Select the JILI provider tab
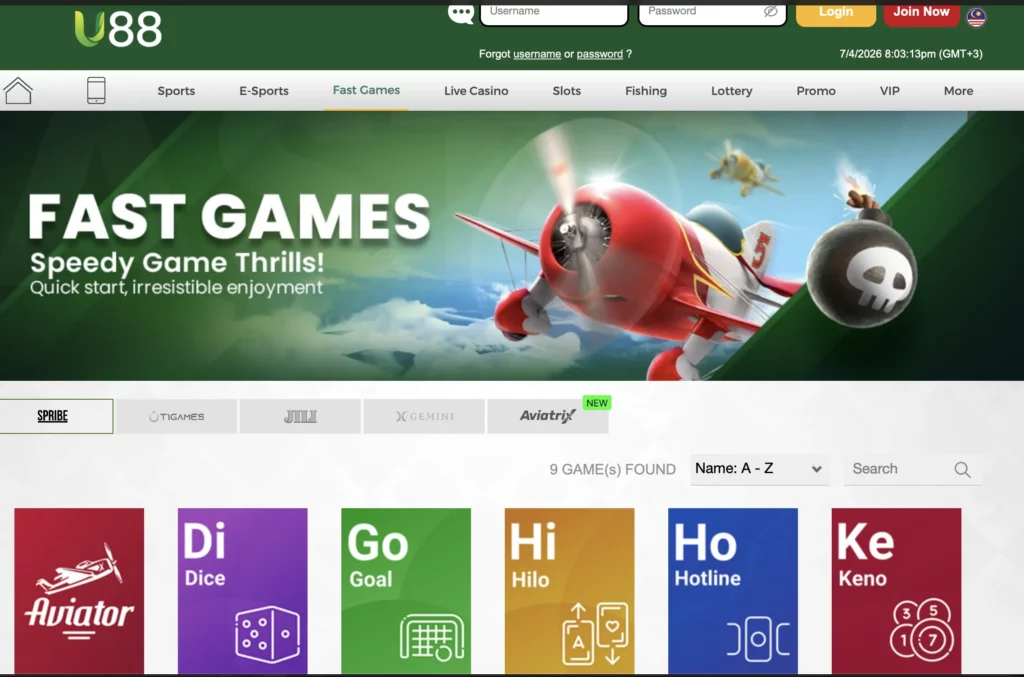 300,416
